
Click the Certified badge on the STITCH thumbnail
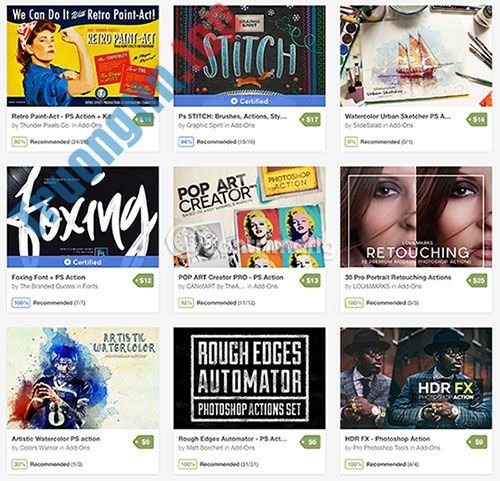pos(249,101)
